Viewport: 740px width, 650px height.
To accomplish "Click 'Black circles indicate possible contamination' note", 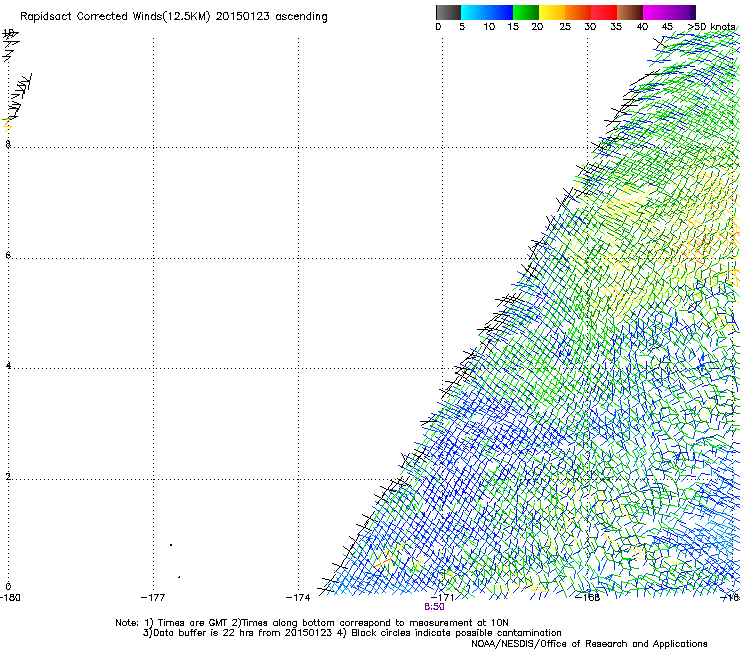I will tap(456, 633).
